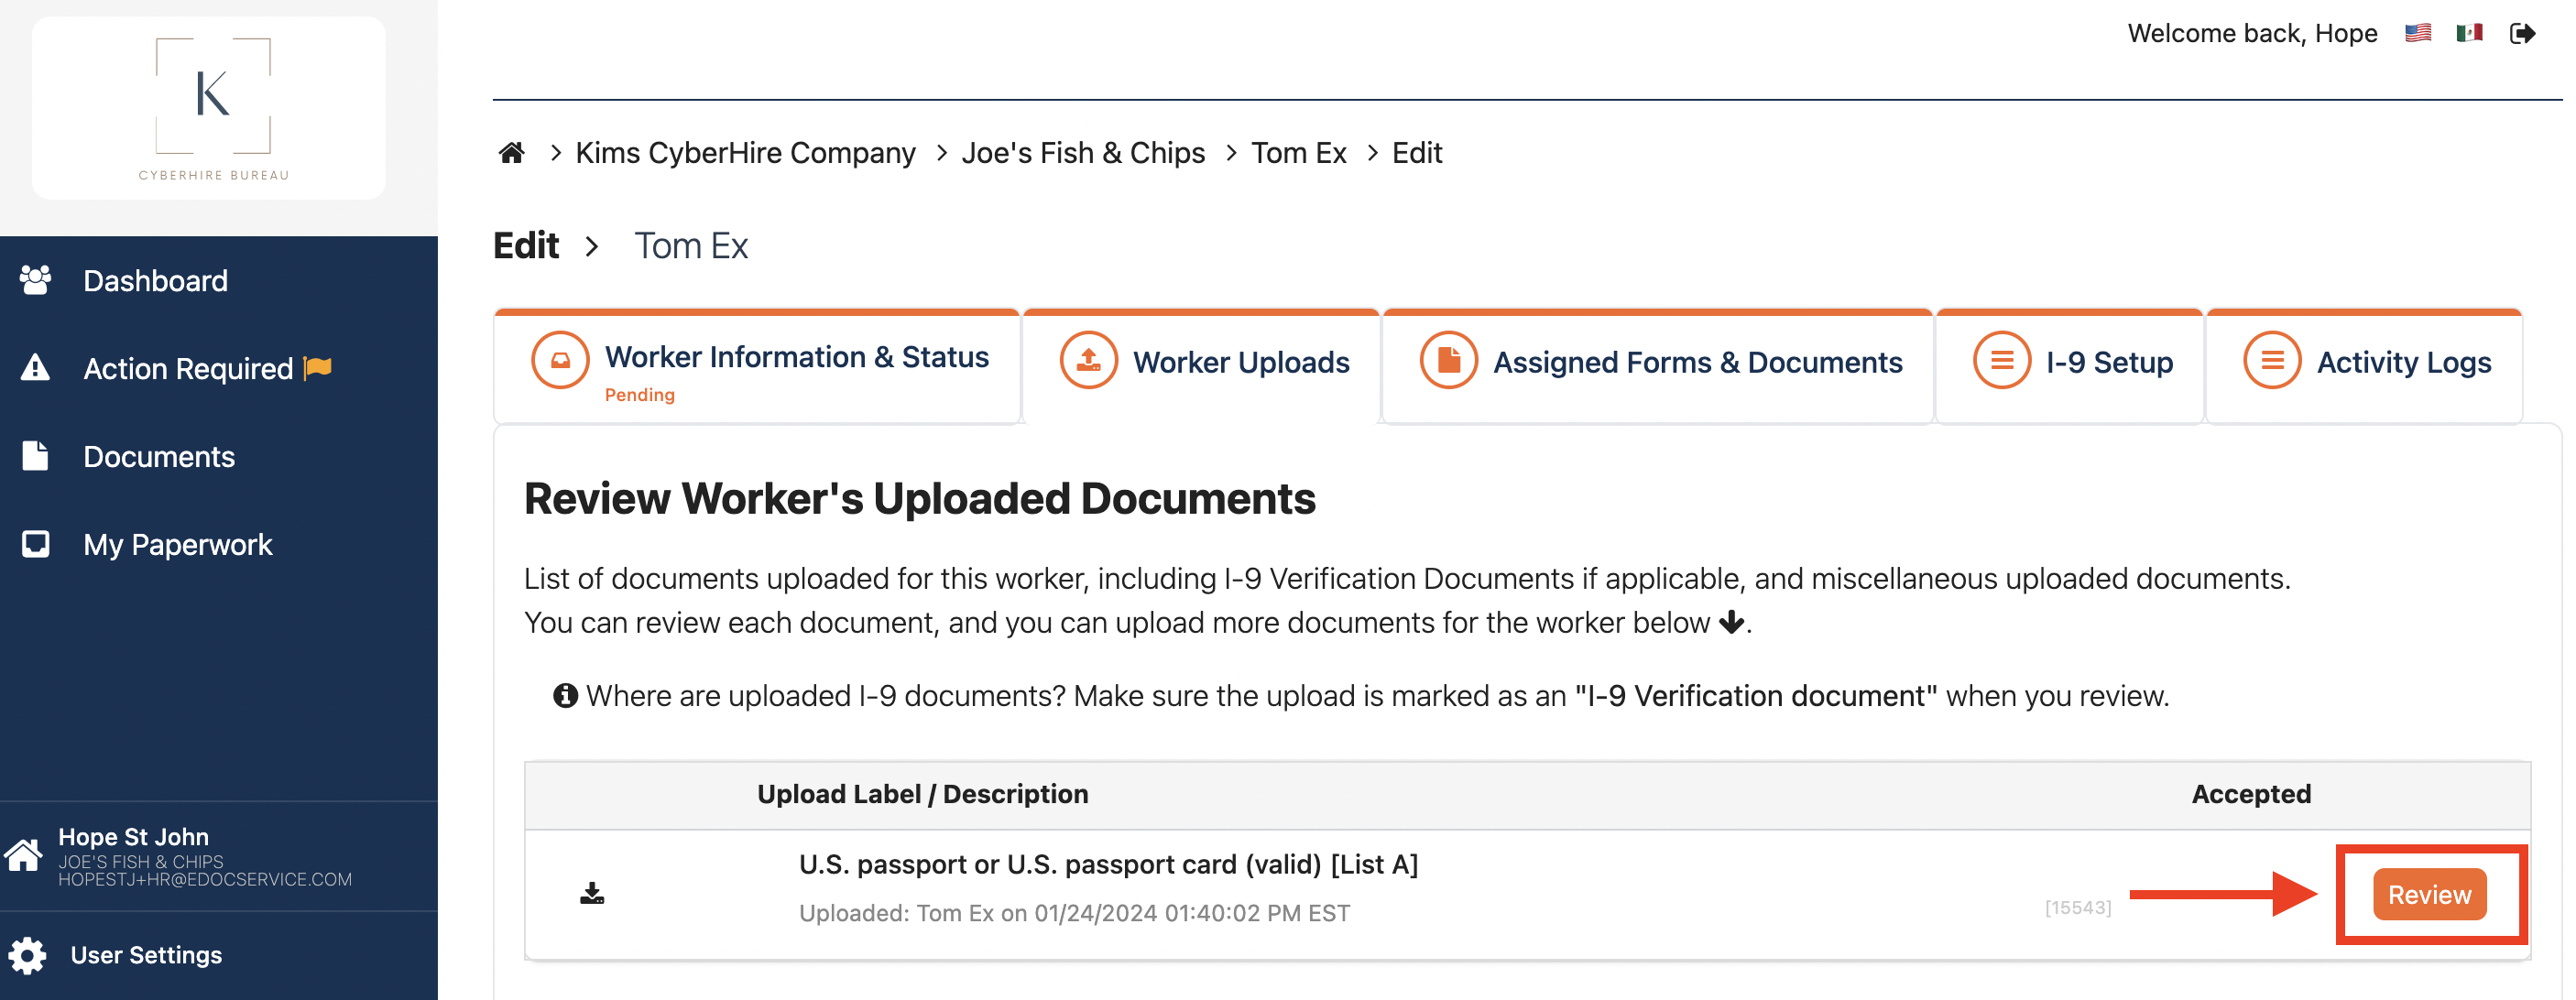2576x1000 pixels.
Task: Click the Worker Information inbox circle icon
Action: (x=560, y=360)
